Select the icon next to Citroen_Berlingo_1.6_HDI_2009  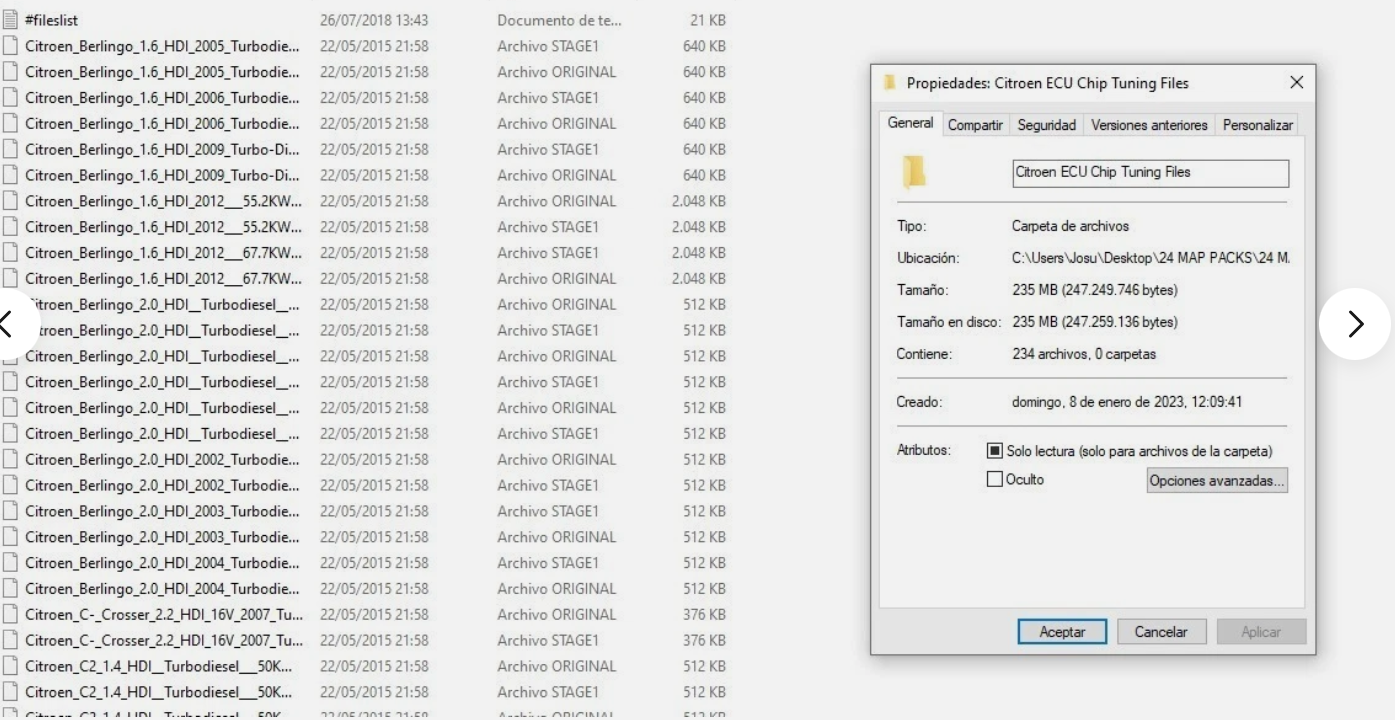pos(11,149)
